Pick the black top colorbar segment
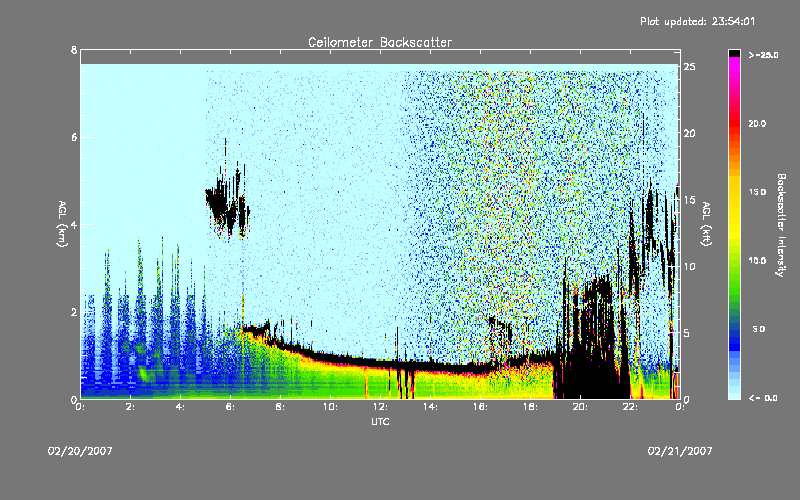Image resolution: width=800 pixels, height=500 pixels. click(734, 53)
